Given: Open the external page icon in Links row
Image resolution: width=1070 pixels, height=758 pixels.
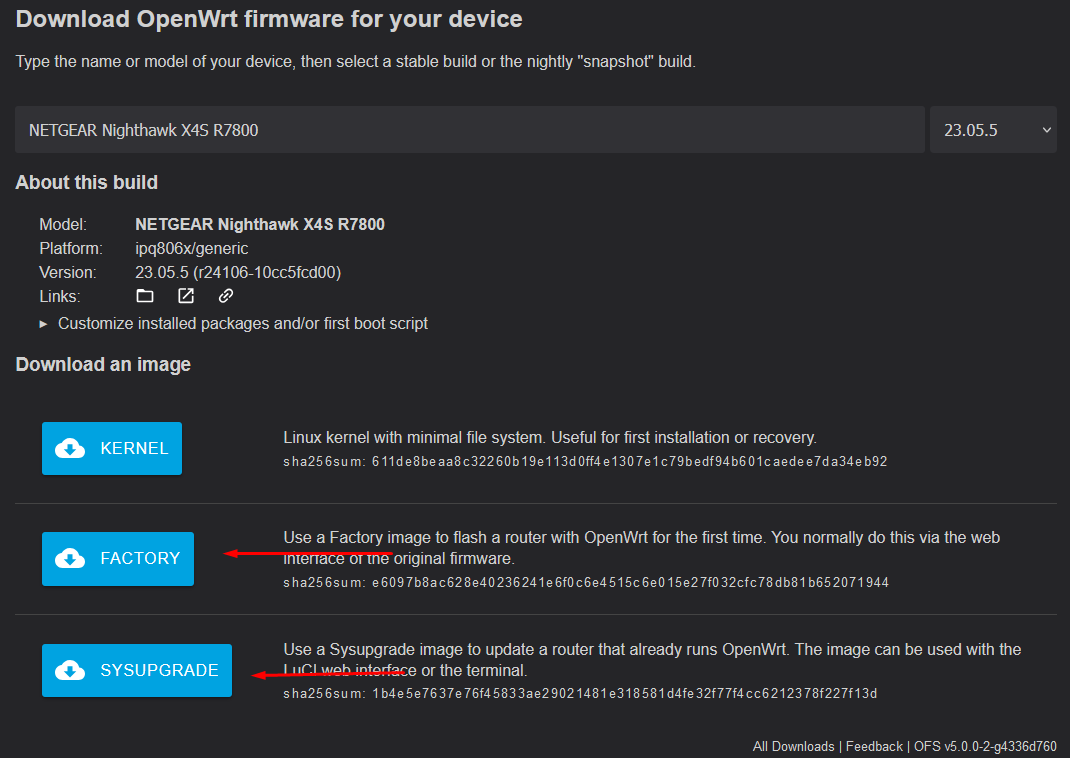Looking at the screenshot, I should tap(186, 296).
